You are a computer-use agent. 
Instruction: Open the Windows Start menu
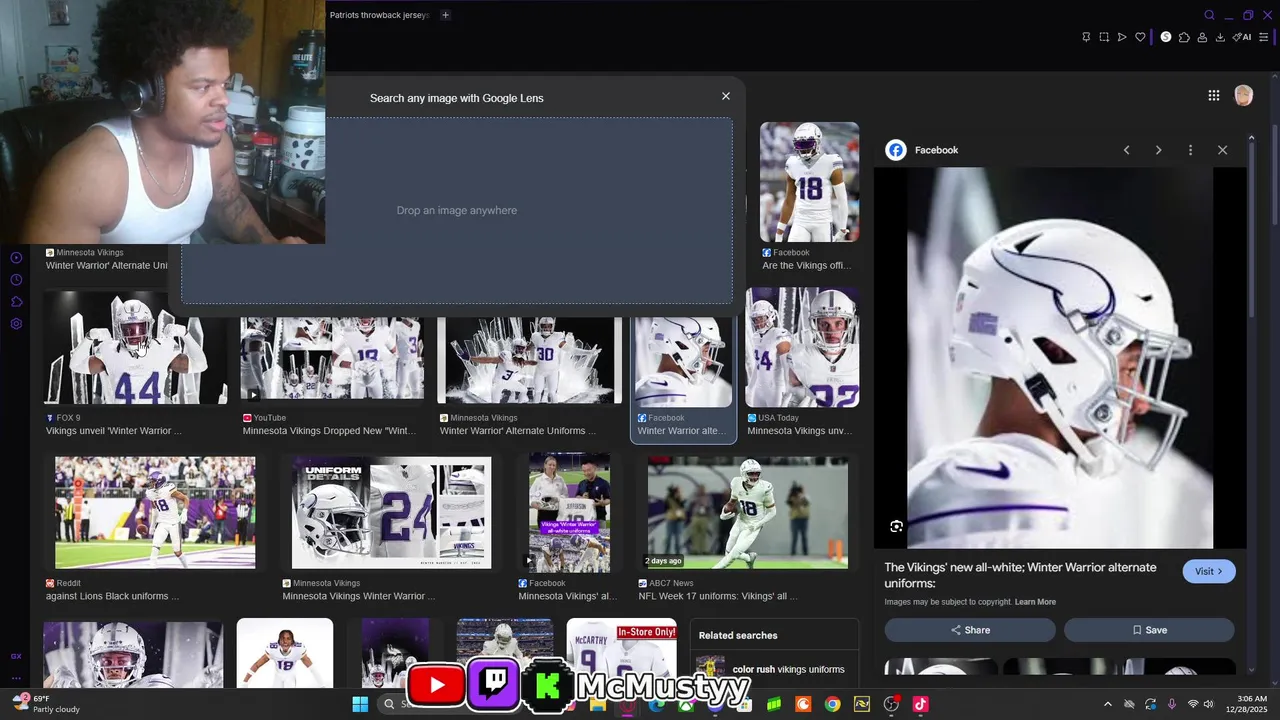(x=360, y=704)
